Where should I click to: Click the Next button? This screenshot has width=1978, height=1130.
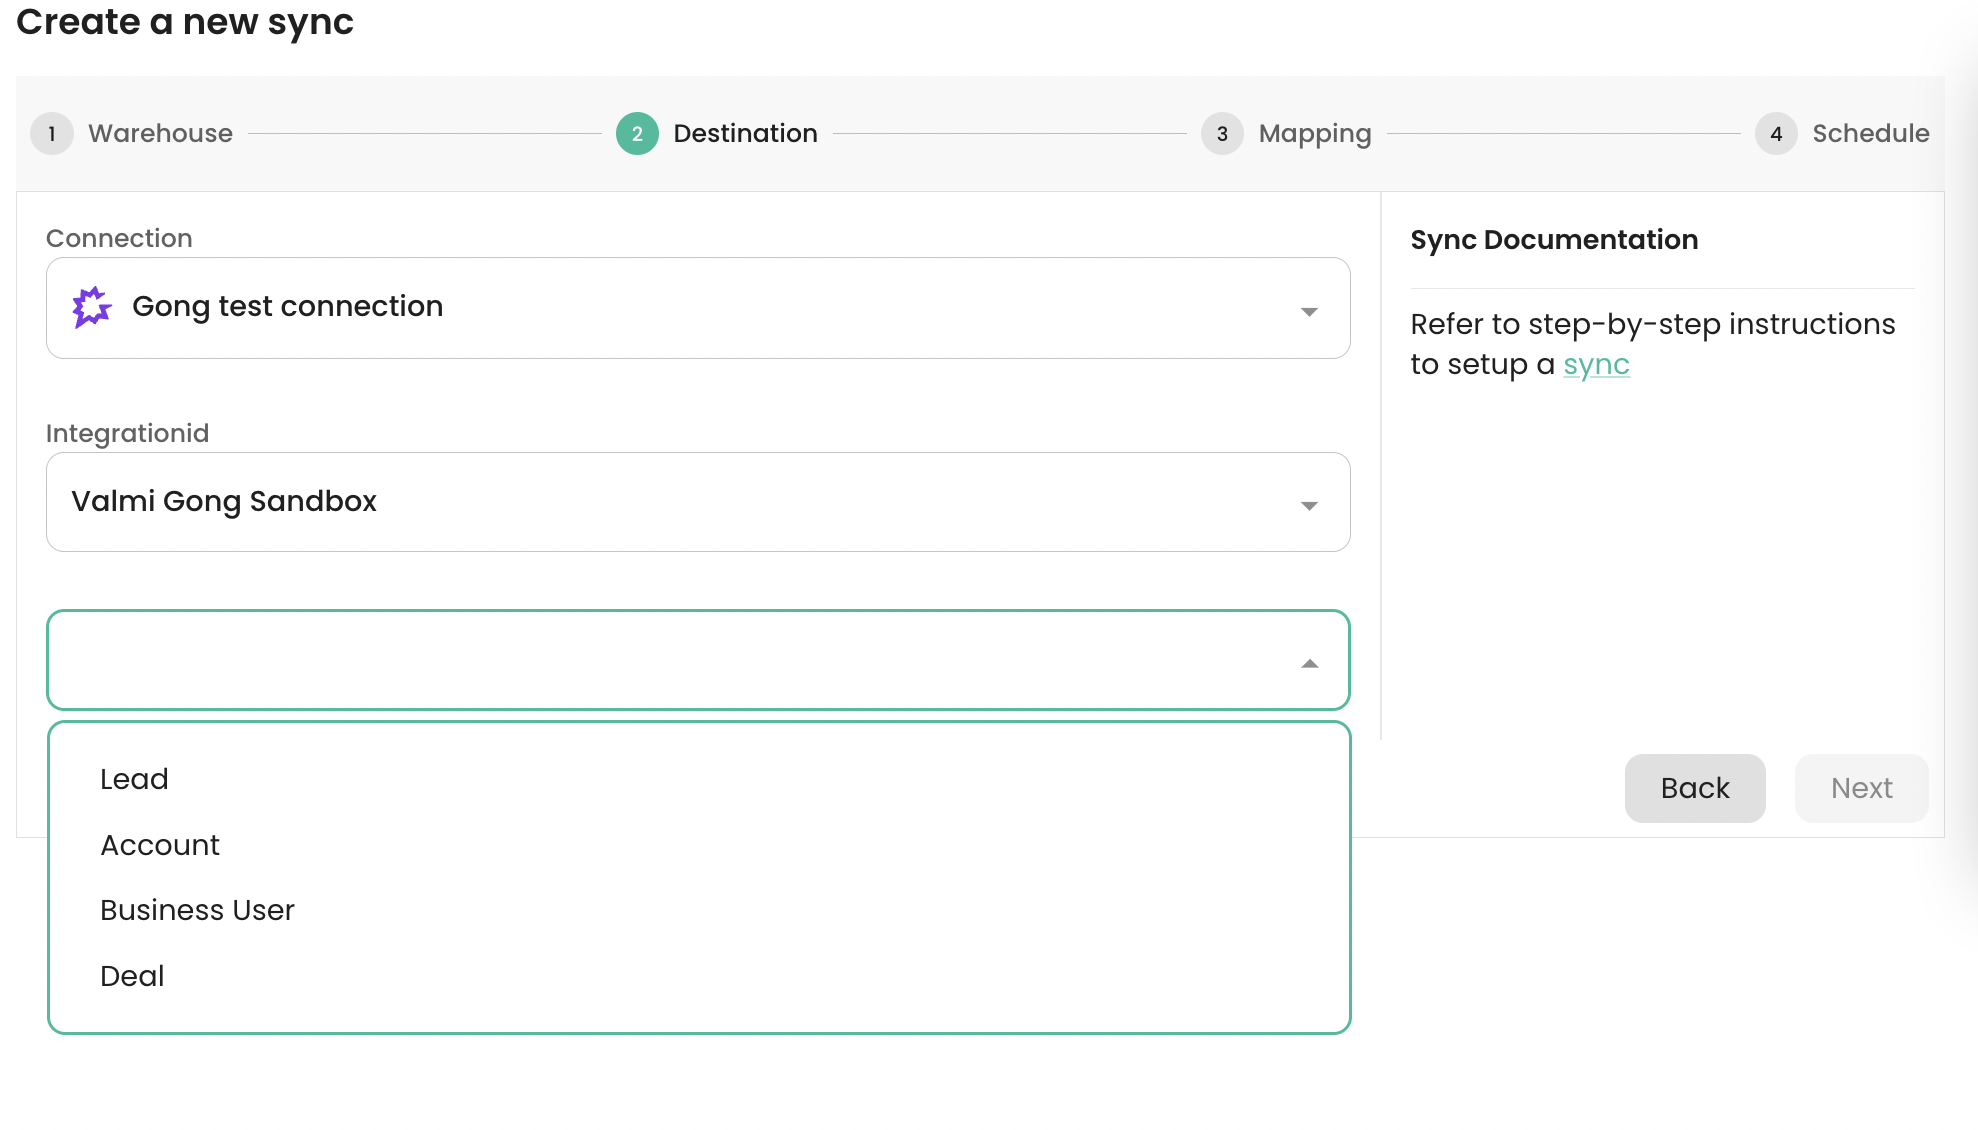(1861, 788)
